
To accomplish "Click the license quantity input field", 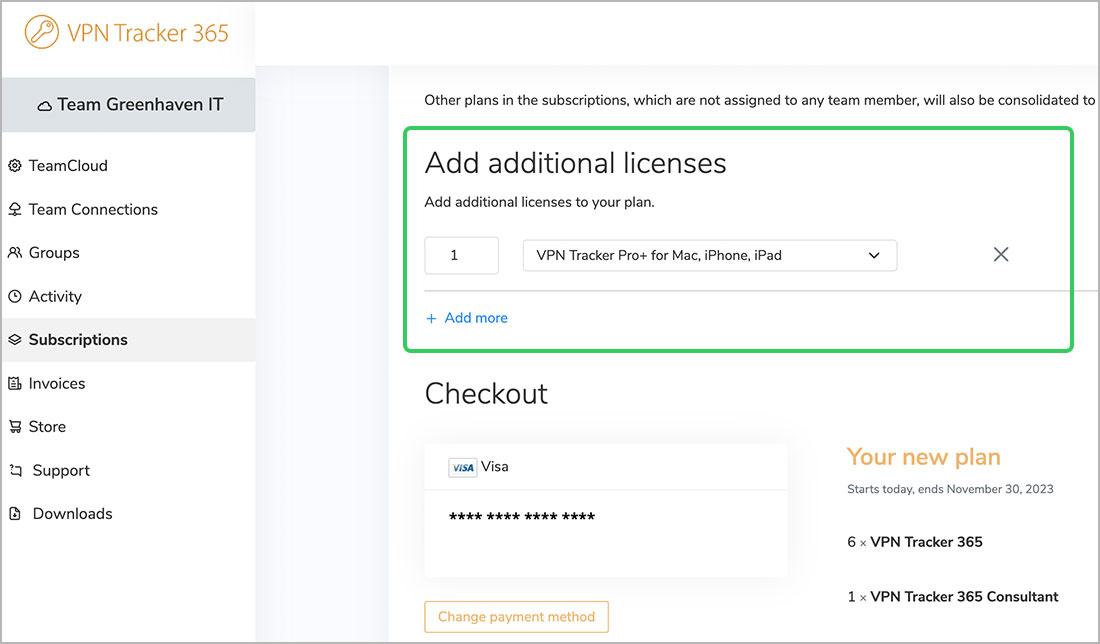I will pos(461,255).
